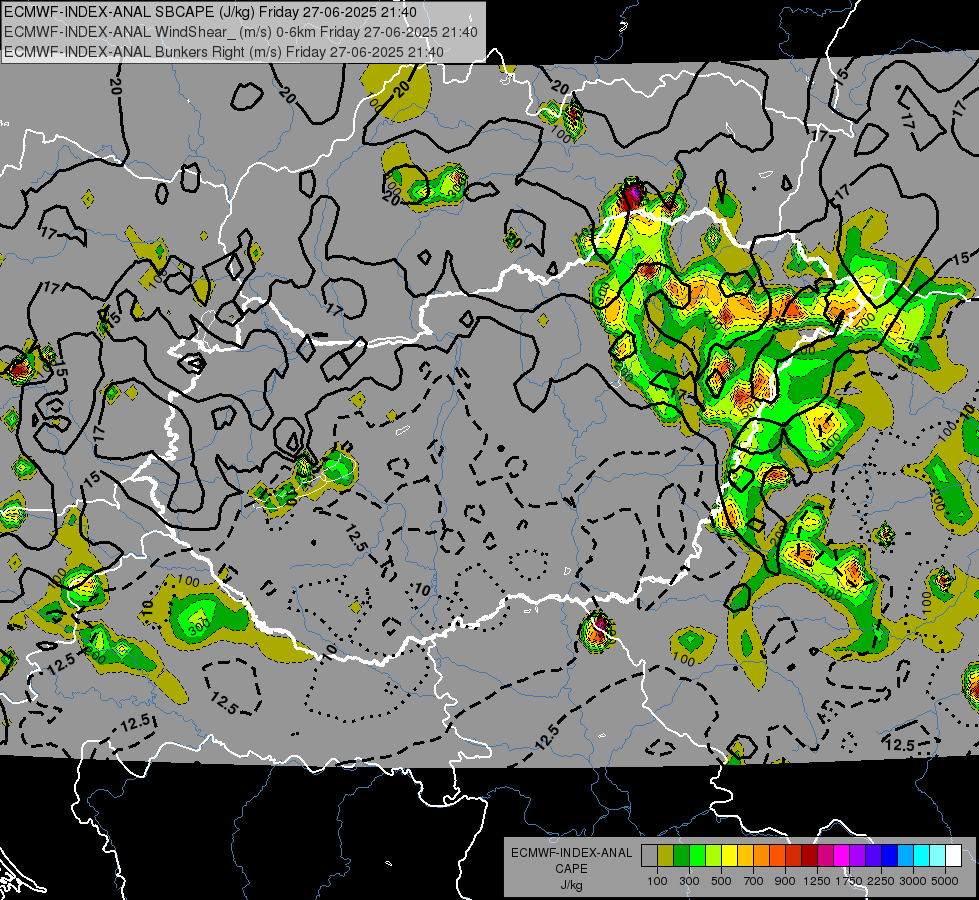Viewport: 979px width, 900px height.
Task: Click the Bunkers Right (m/s) title line
Action: tap(224, 52)
